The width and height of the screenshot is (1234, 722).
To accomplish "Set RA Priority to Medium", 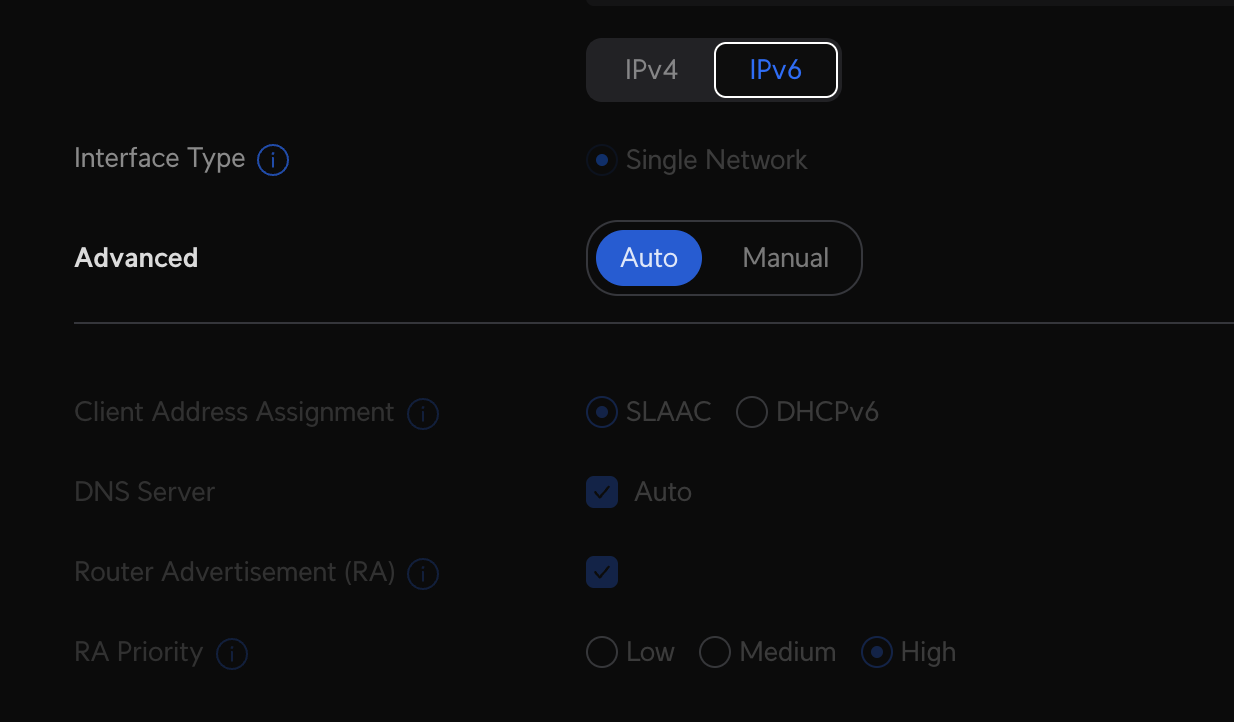I will coord(715,652).
